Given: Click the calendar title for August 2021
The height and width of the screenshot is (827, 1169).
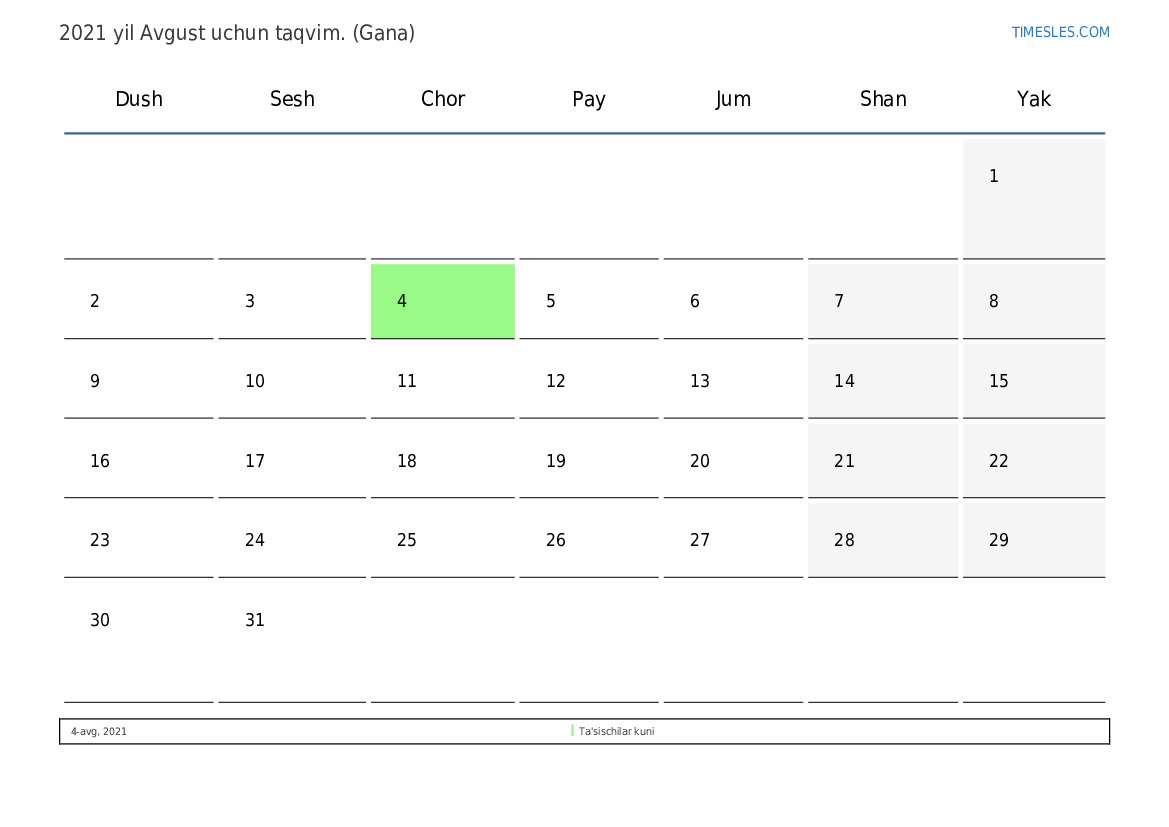Looking at the screenshot, I should (237, 33).
